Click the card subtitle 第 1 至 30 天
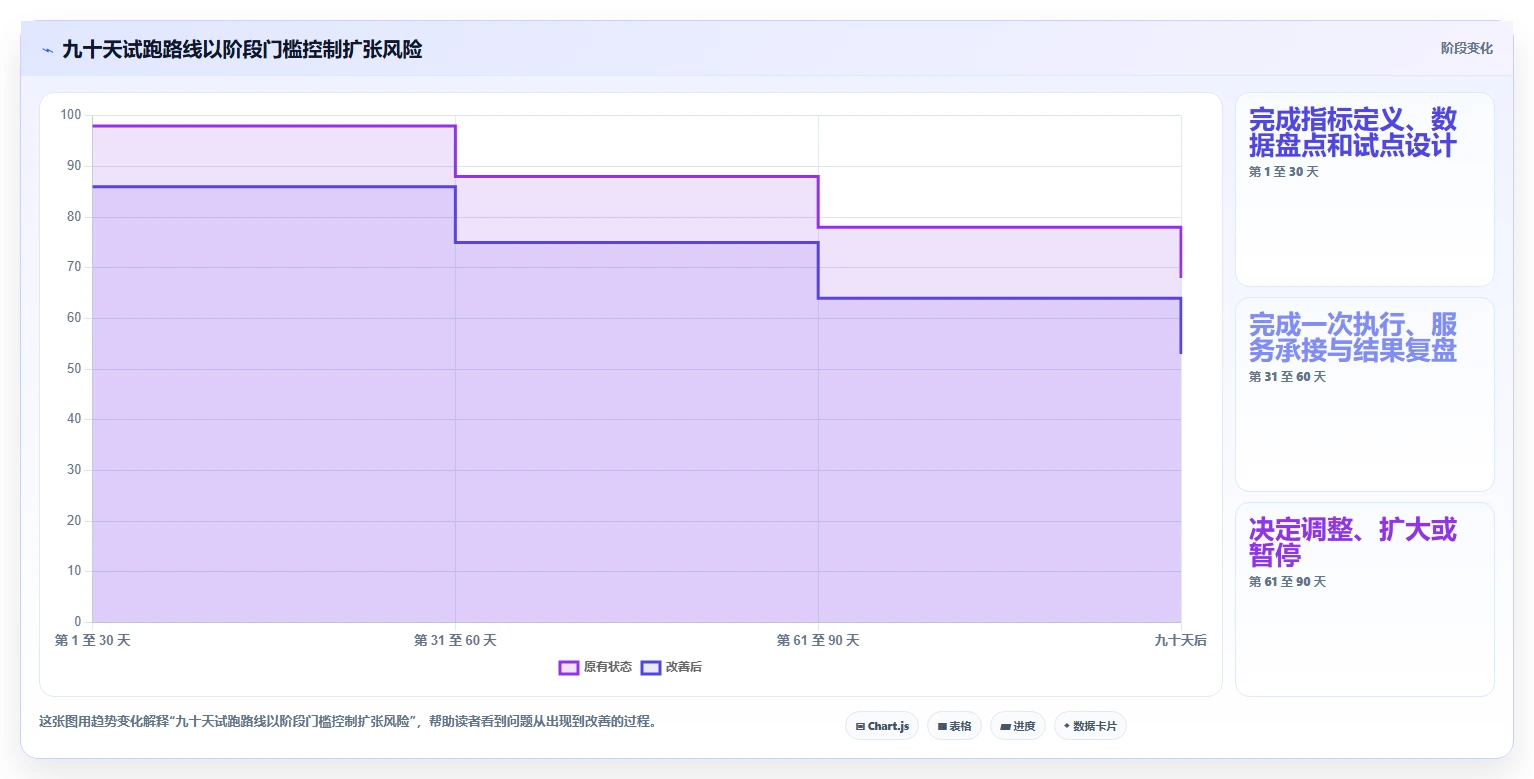This screenshot has height=779, width=1534. pos(1284,172)
